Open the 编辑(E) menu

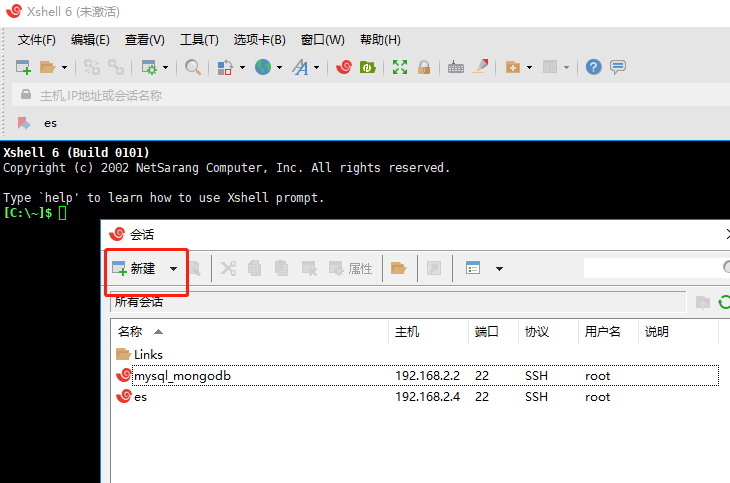point(90,40)
